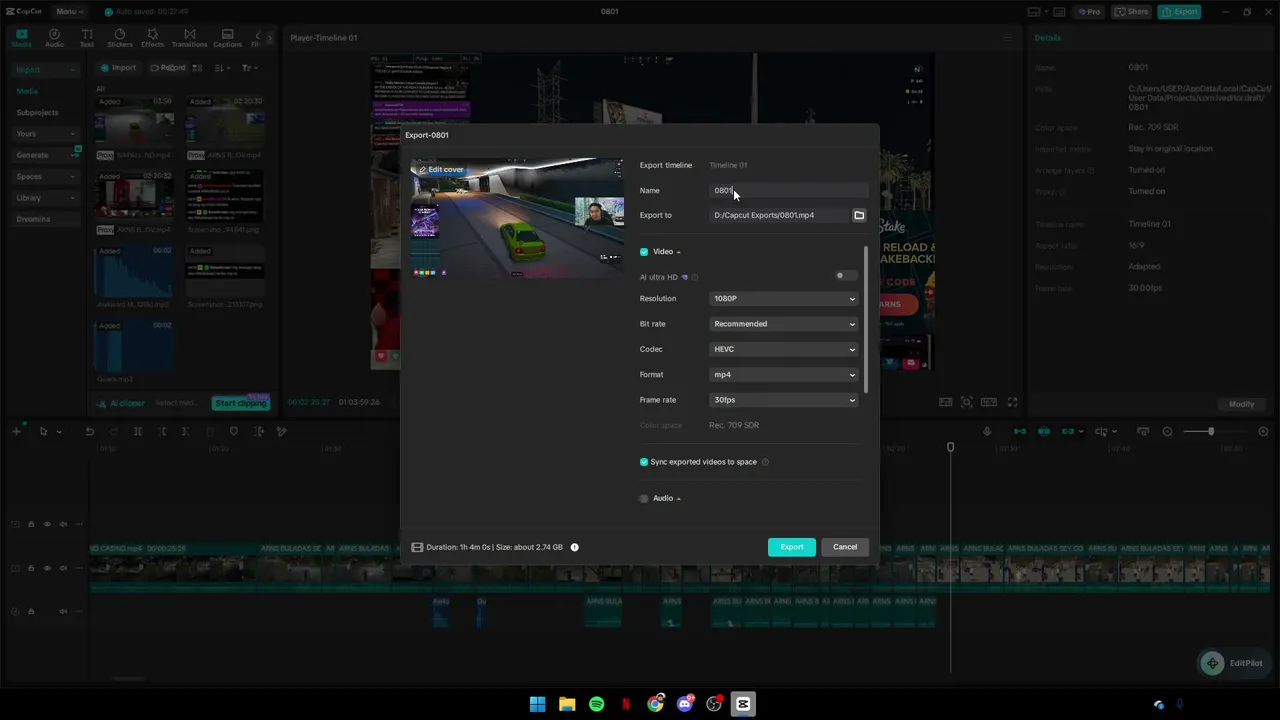Collapse the Audio section arrow
The height and width of the screenshot is (720, 1280).
[x=678, y=498]
